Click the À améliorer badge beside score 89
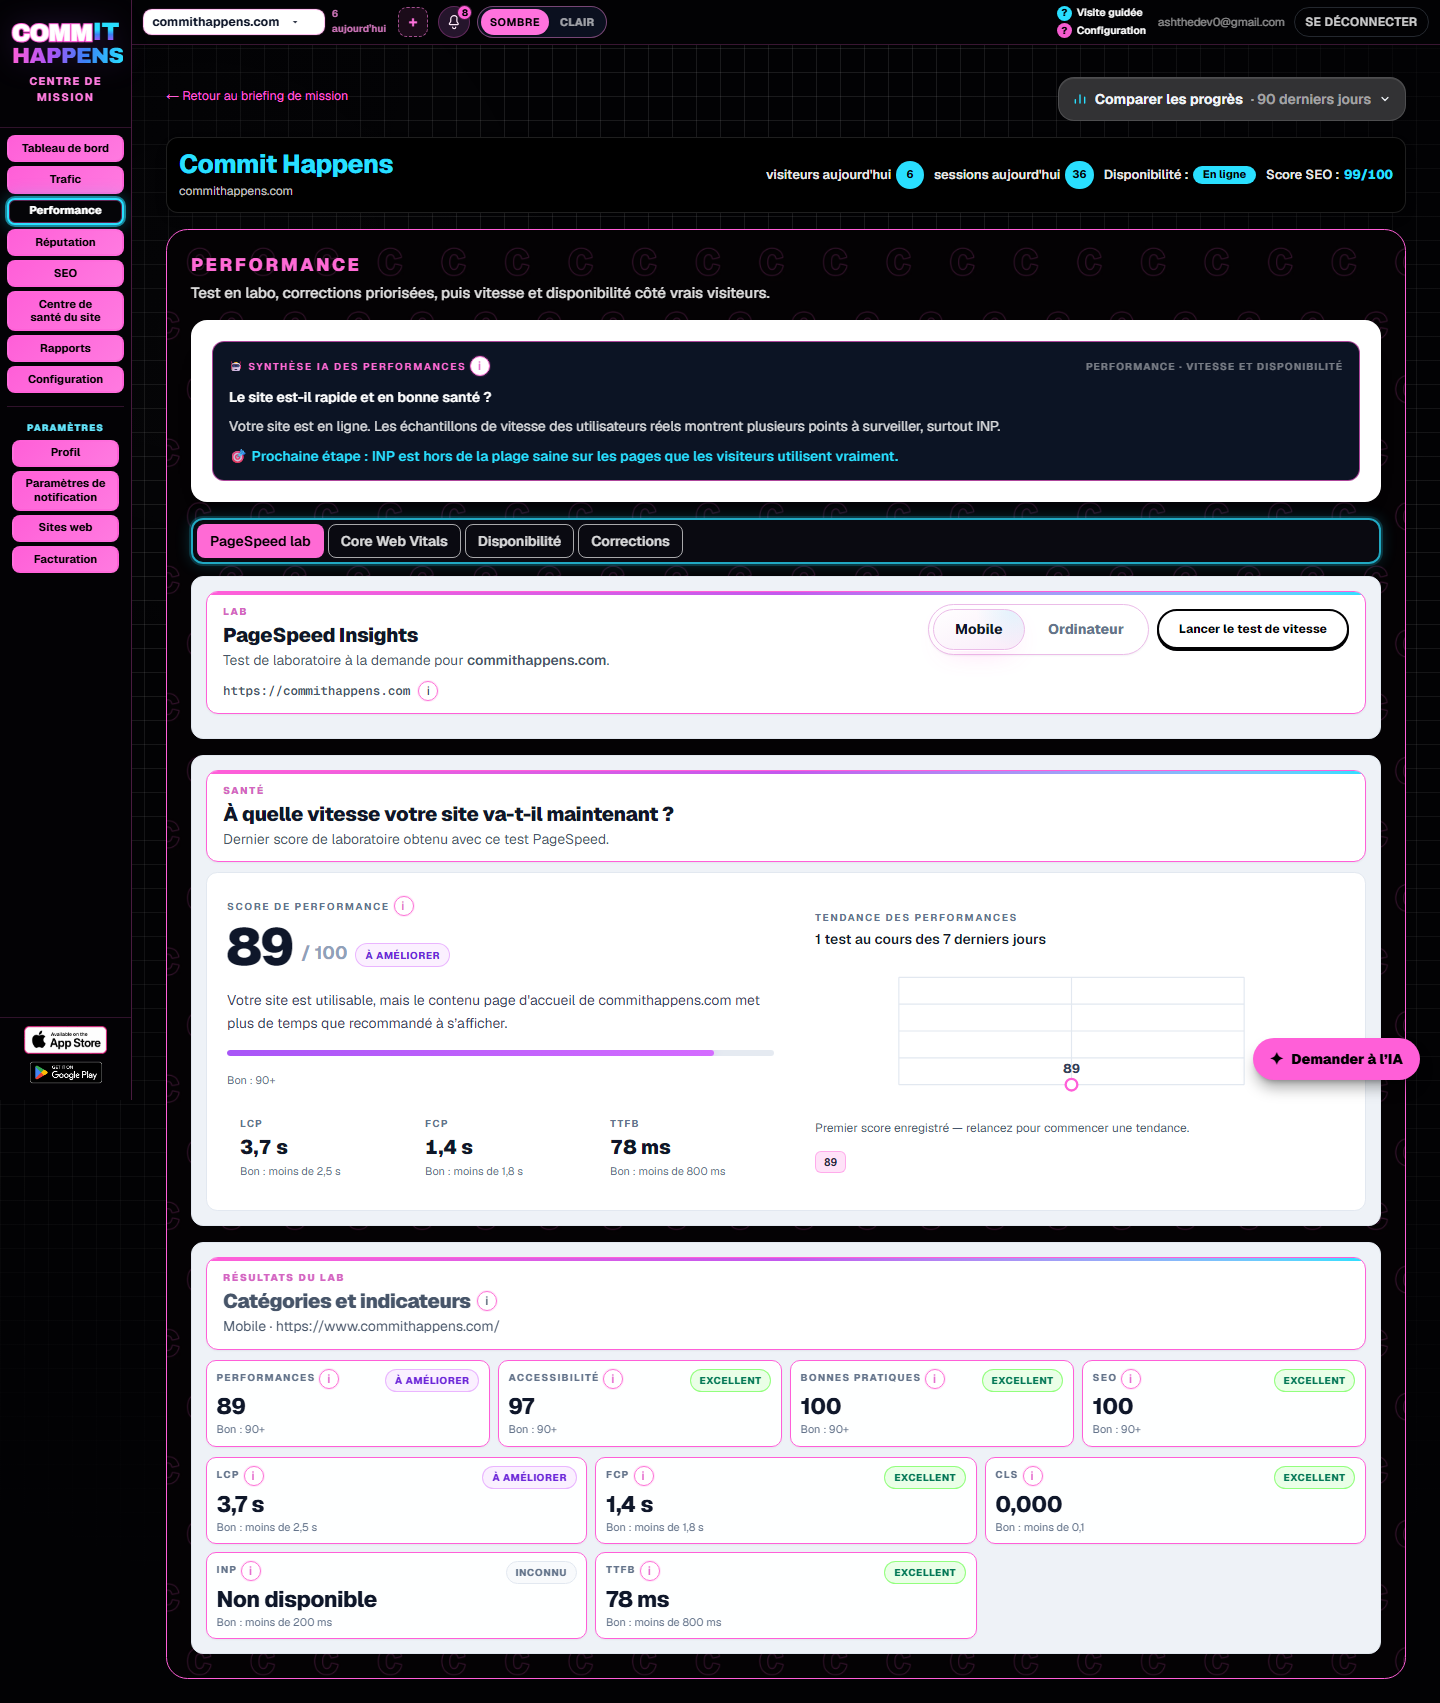Screen dimensions: 1440x1703 point(403,955)
